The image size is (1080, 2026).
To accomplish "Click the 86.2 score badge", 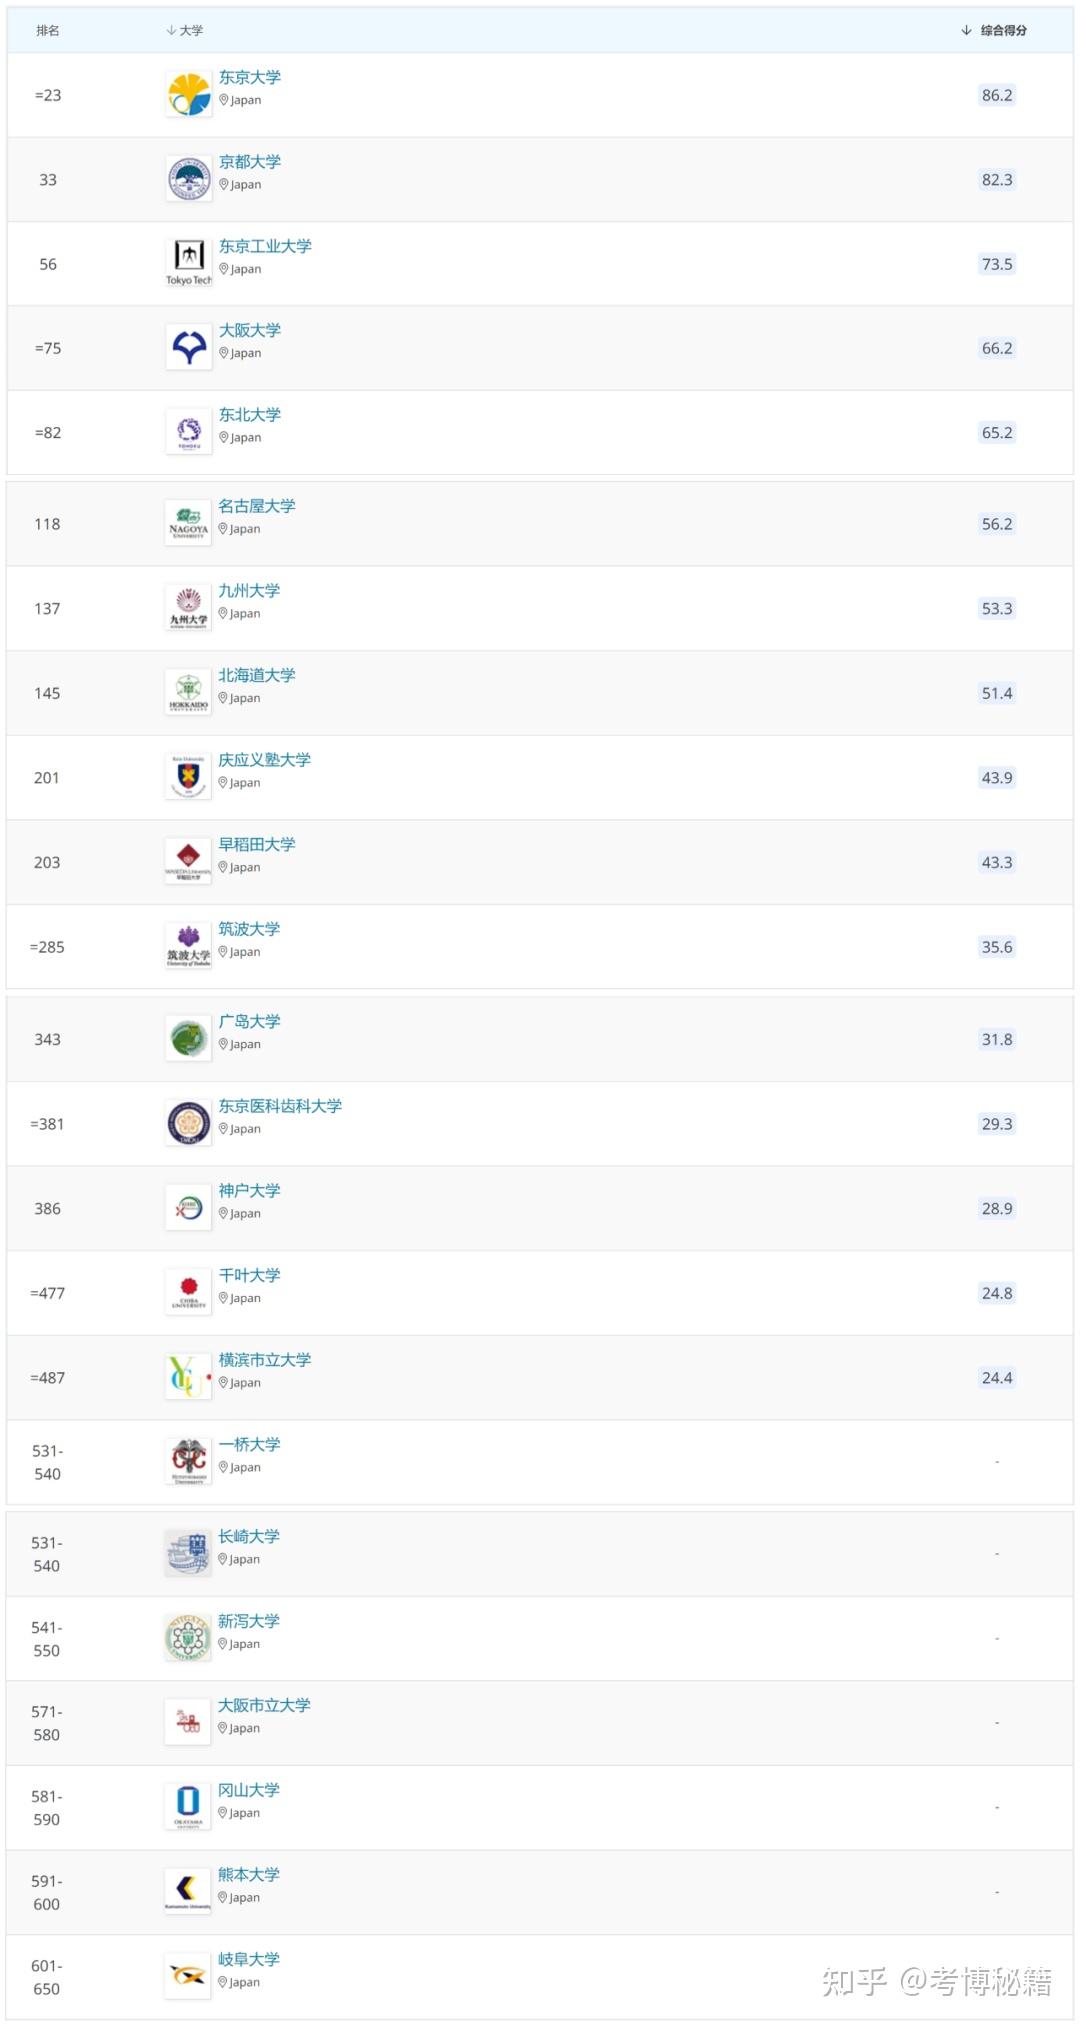I will 997,95.
